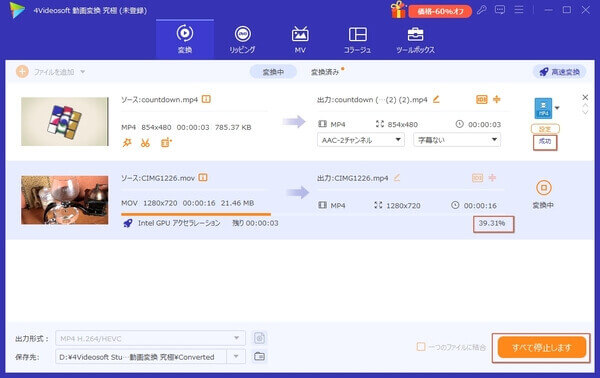Open the MV tab

(x=300, y=39)
